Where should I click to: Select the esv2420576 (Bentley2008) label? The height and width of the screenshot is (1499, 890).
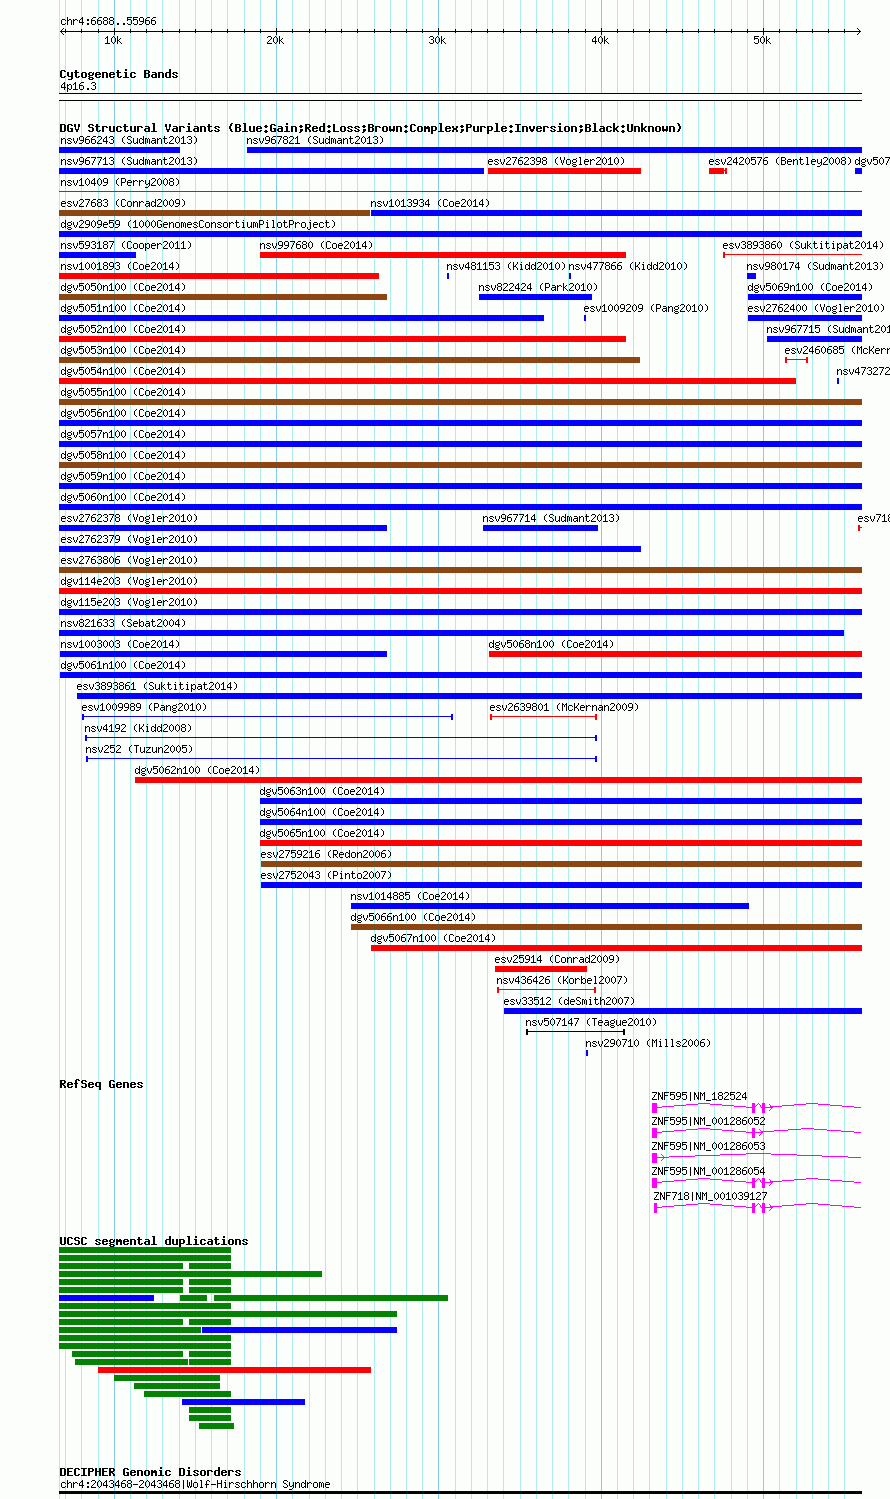(780, 161)
